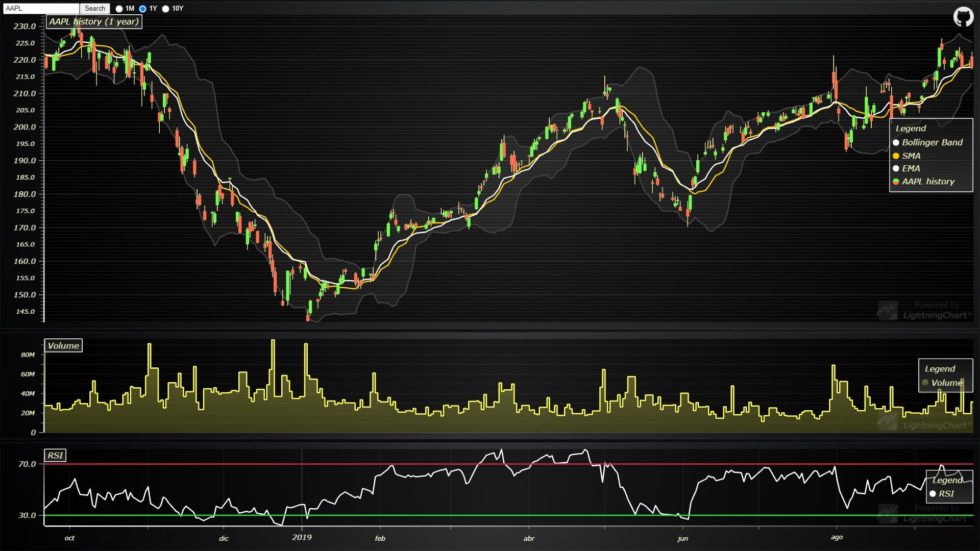Viewport: 980px width, 551px height.
Task: Click the Legend title in the price chart
Action: pos(910,128)
